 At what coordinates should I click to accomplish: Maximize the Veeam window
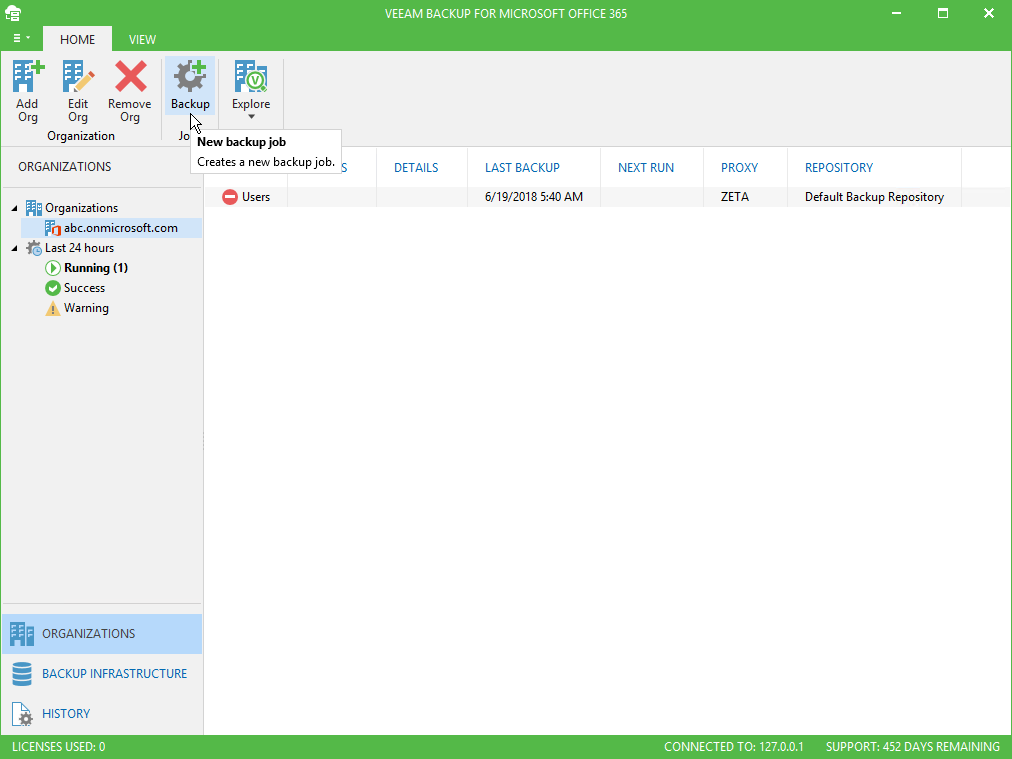click(943, 13)
